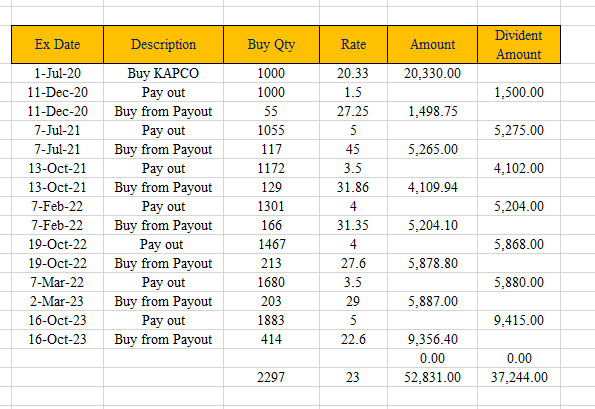Viewport: 595px width, 409px height.
Task: Select the 37,244.00 total dividend cell
Action: point(519,377)
